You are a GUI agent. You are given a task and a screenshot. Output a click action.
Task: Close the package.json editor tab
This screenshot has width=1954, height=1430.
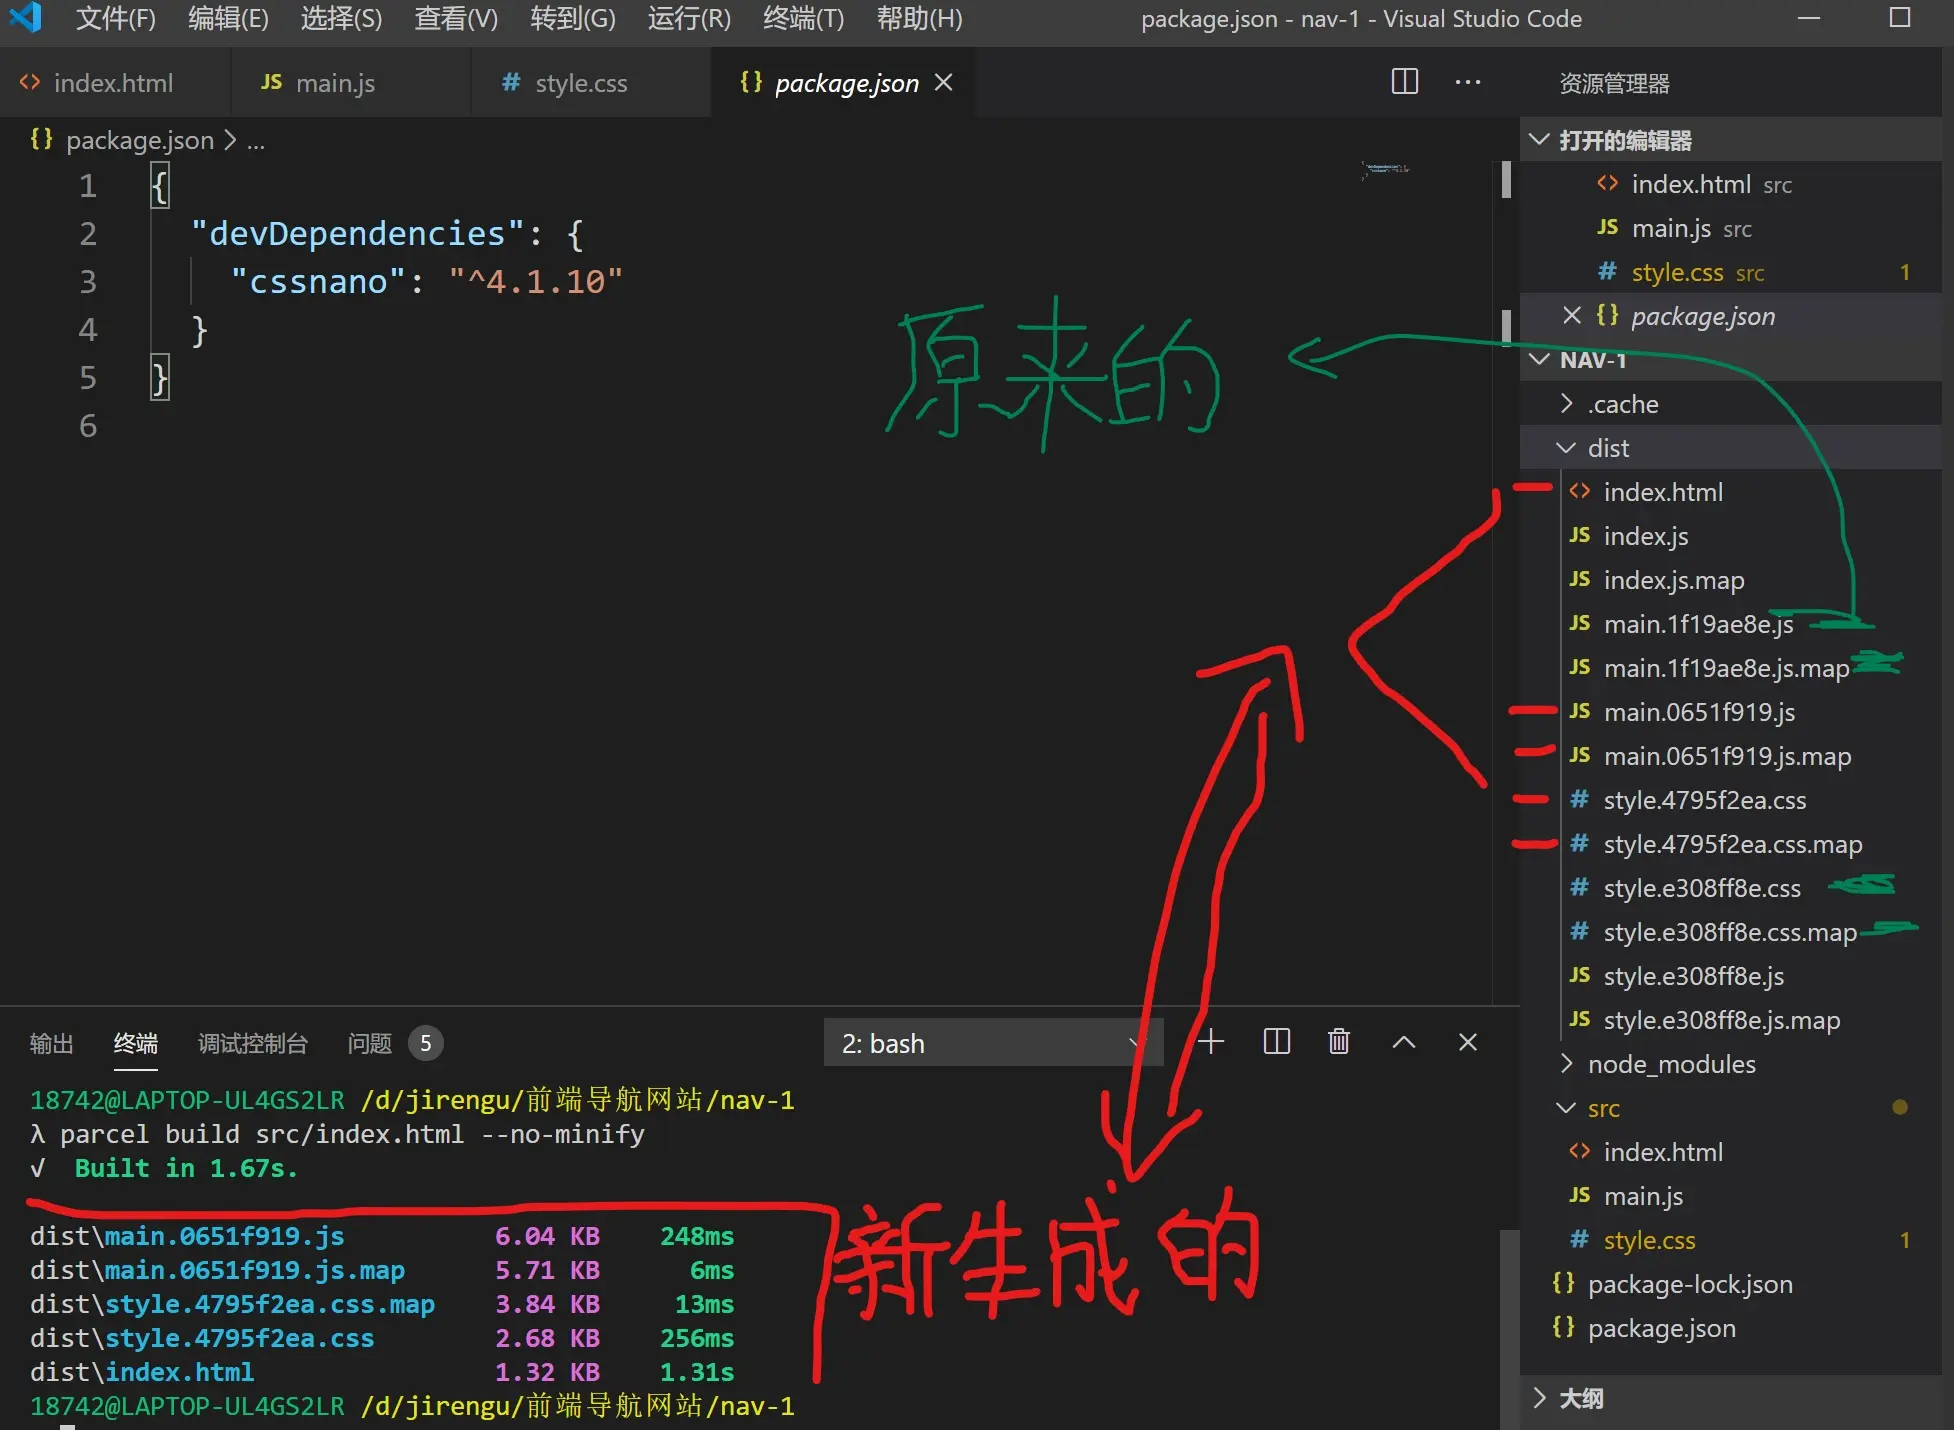click(x=943, y=82)
